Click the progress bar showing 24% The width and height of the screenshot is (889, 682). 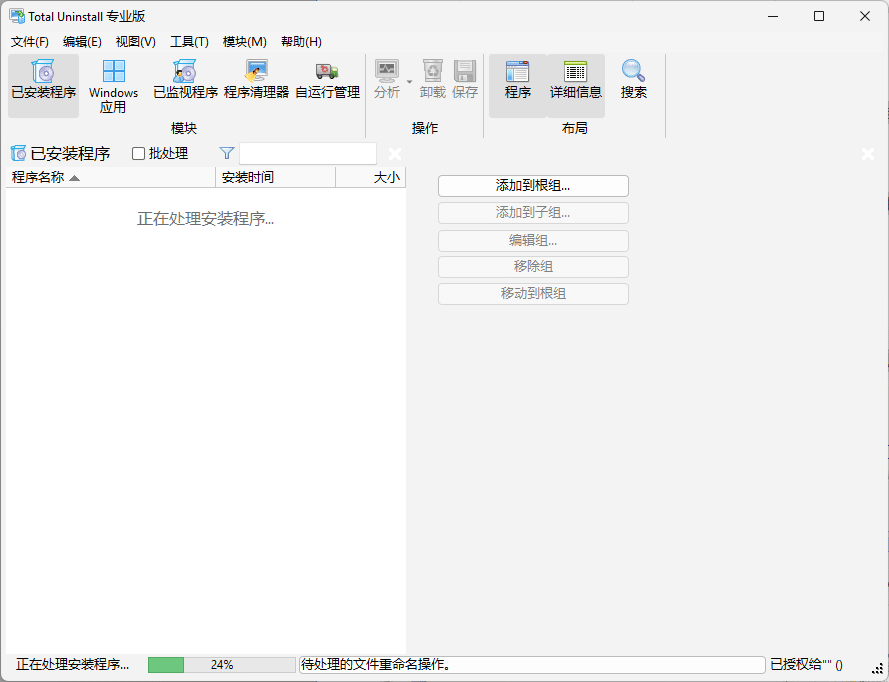pyautogui.click(x=221, y=665)
